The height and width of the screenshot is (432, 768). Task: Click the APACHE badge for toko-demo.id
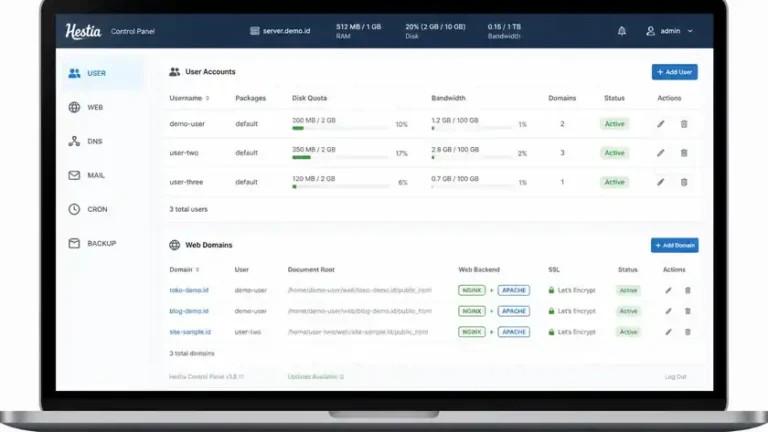514,290
